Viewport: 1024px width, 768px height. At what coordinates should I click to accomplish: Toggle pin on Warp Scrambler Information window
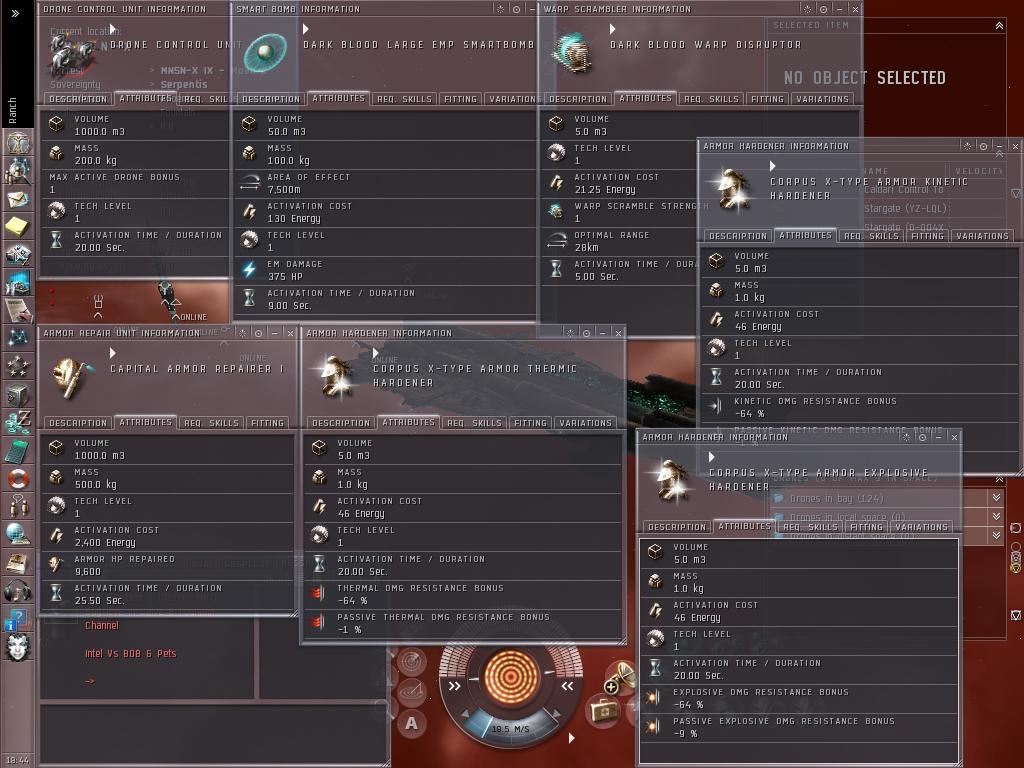click(x=824, y=9)
